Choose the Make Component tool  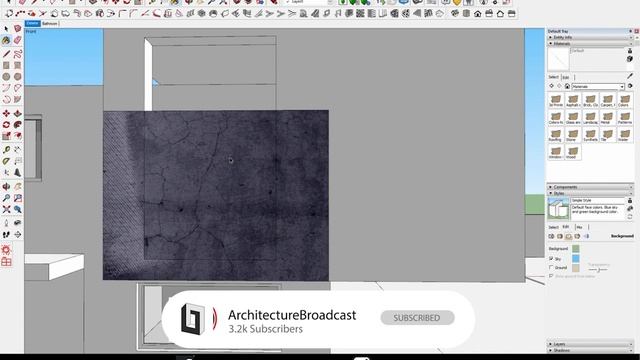(x=18, y=29)
